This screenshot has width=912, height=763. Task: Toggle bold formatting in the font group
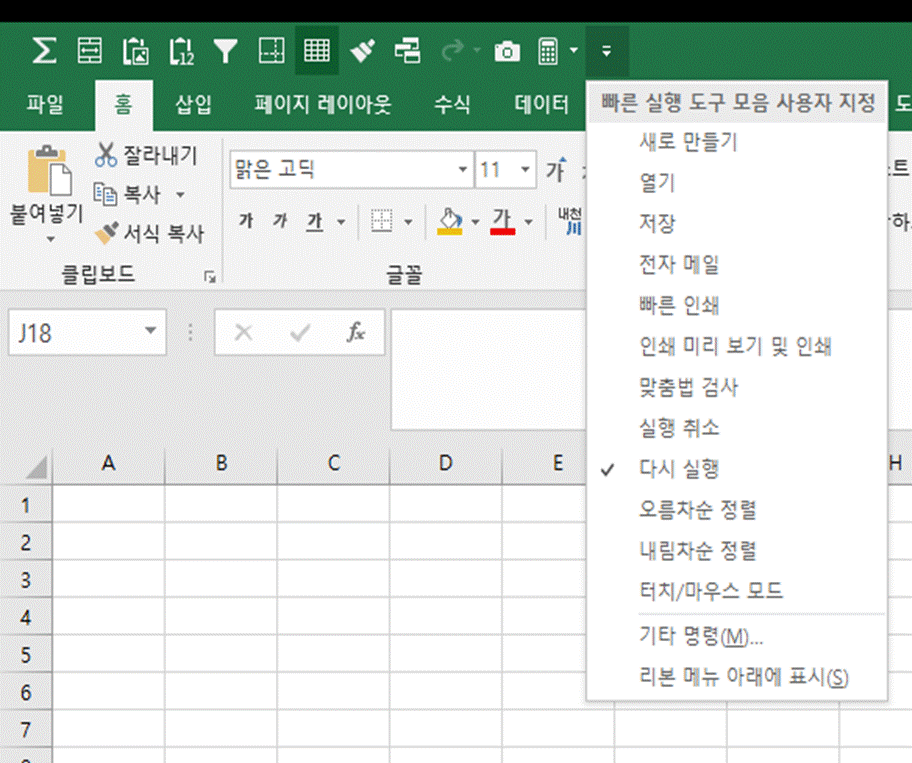(x=245, y=222)
